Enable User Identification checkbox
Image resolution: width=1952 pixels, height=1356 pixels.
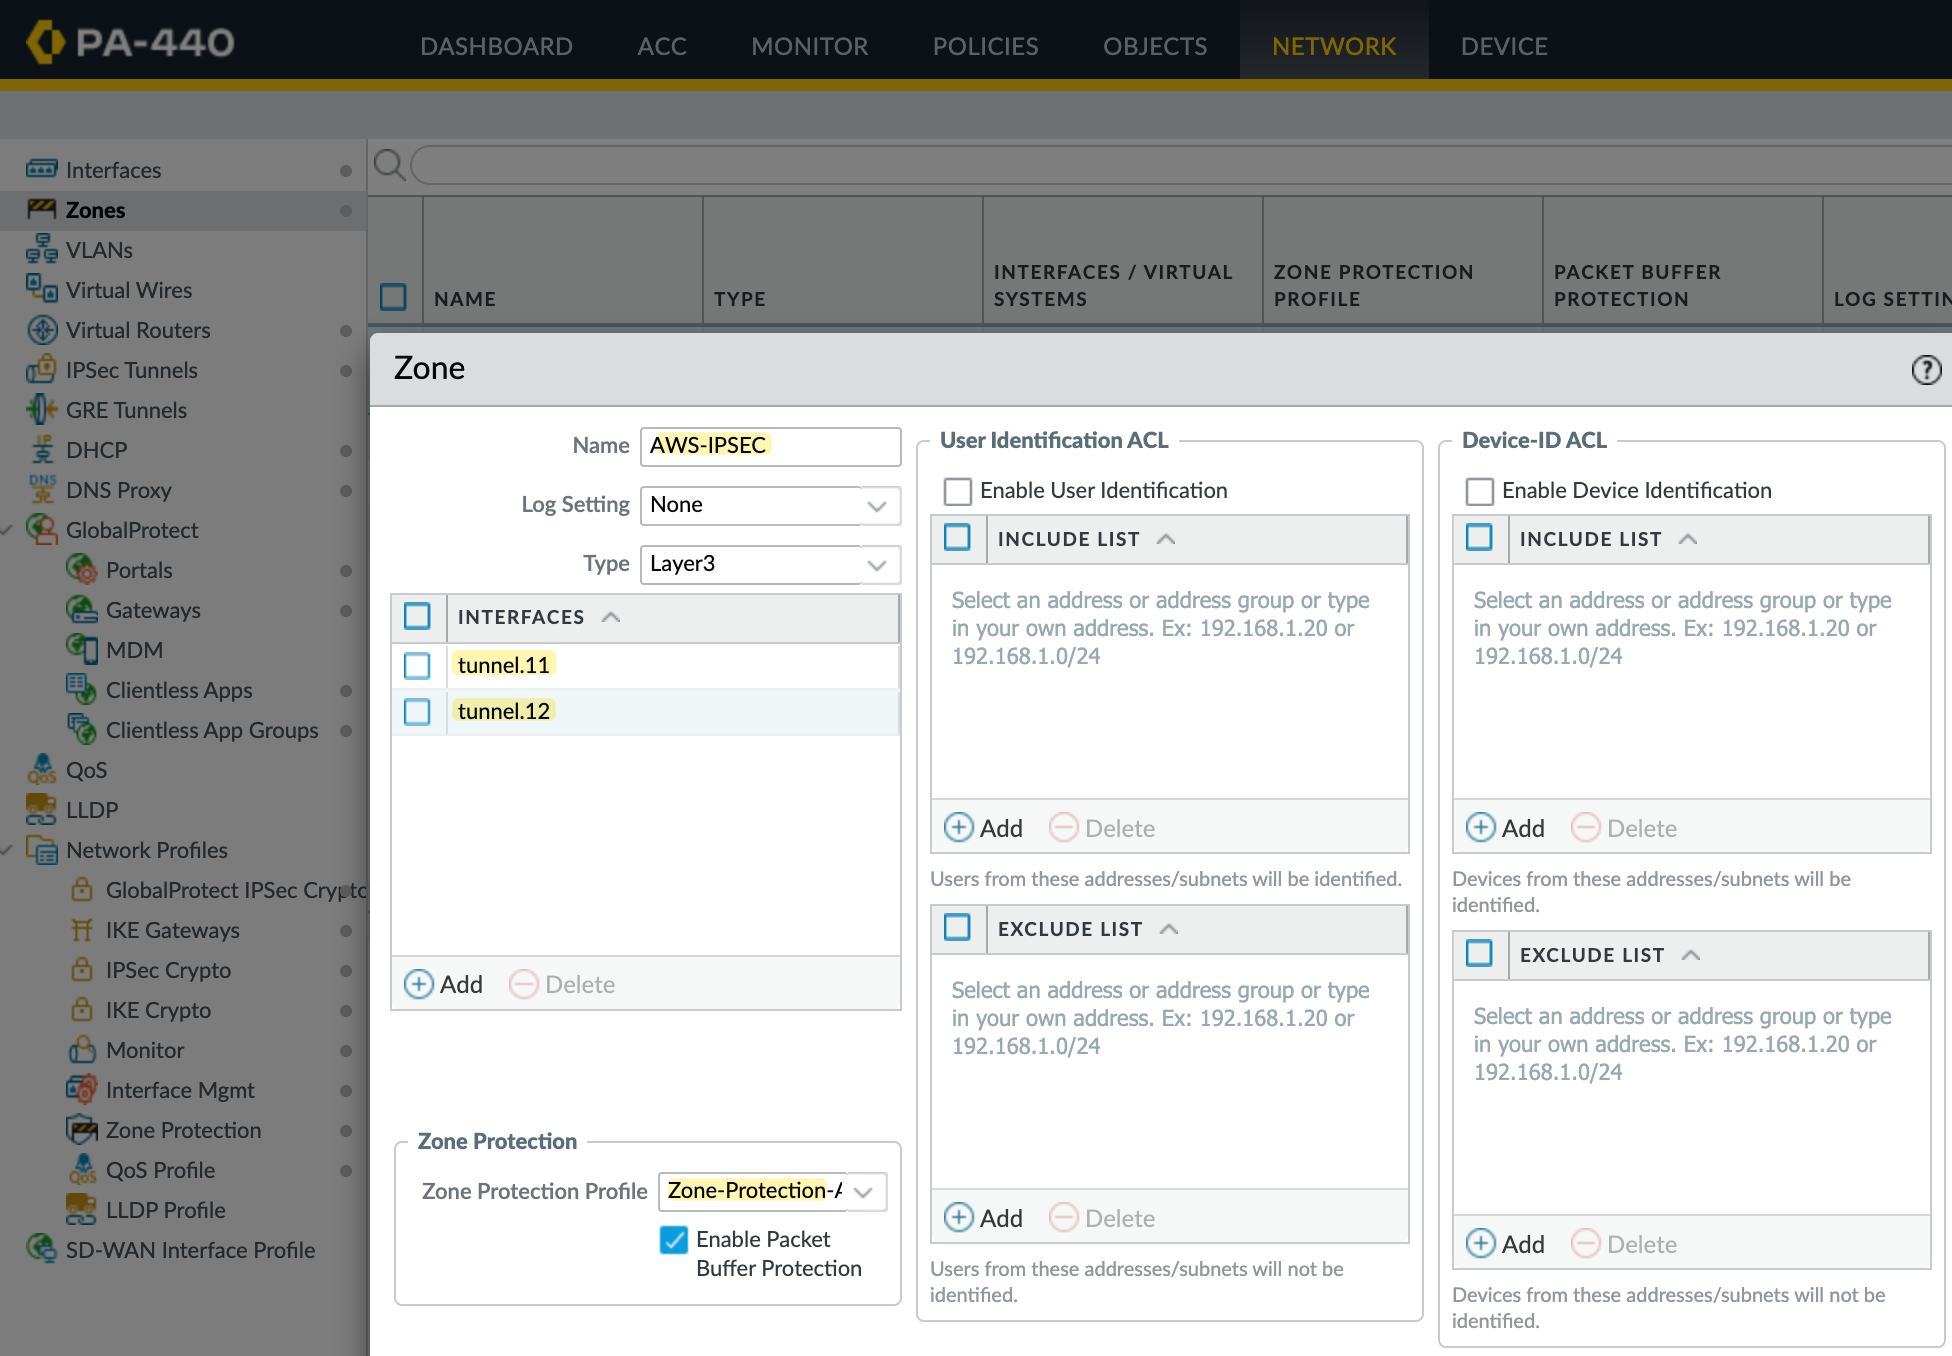click(957, 491)
